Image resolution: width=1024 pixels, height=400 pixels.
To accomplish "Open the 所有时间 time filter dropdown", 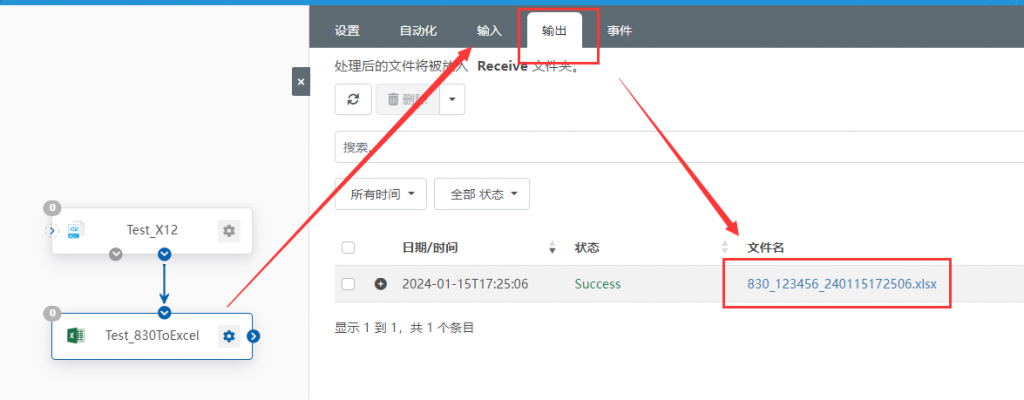I will (x=381, y=194).
